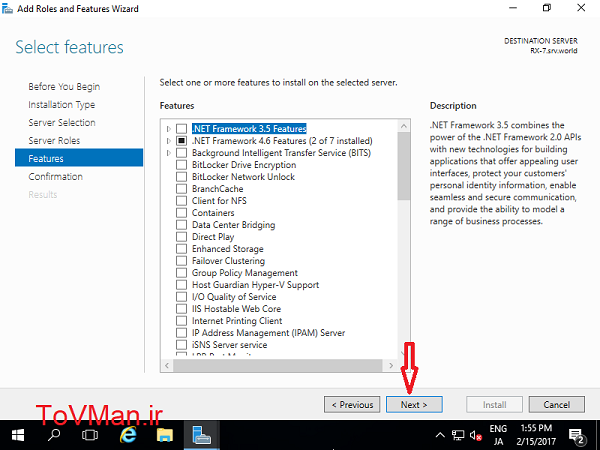Check I/O Quality of Service
Image resolution: width=600 pixels, height=450 pixels.
(x=181, y=297)
